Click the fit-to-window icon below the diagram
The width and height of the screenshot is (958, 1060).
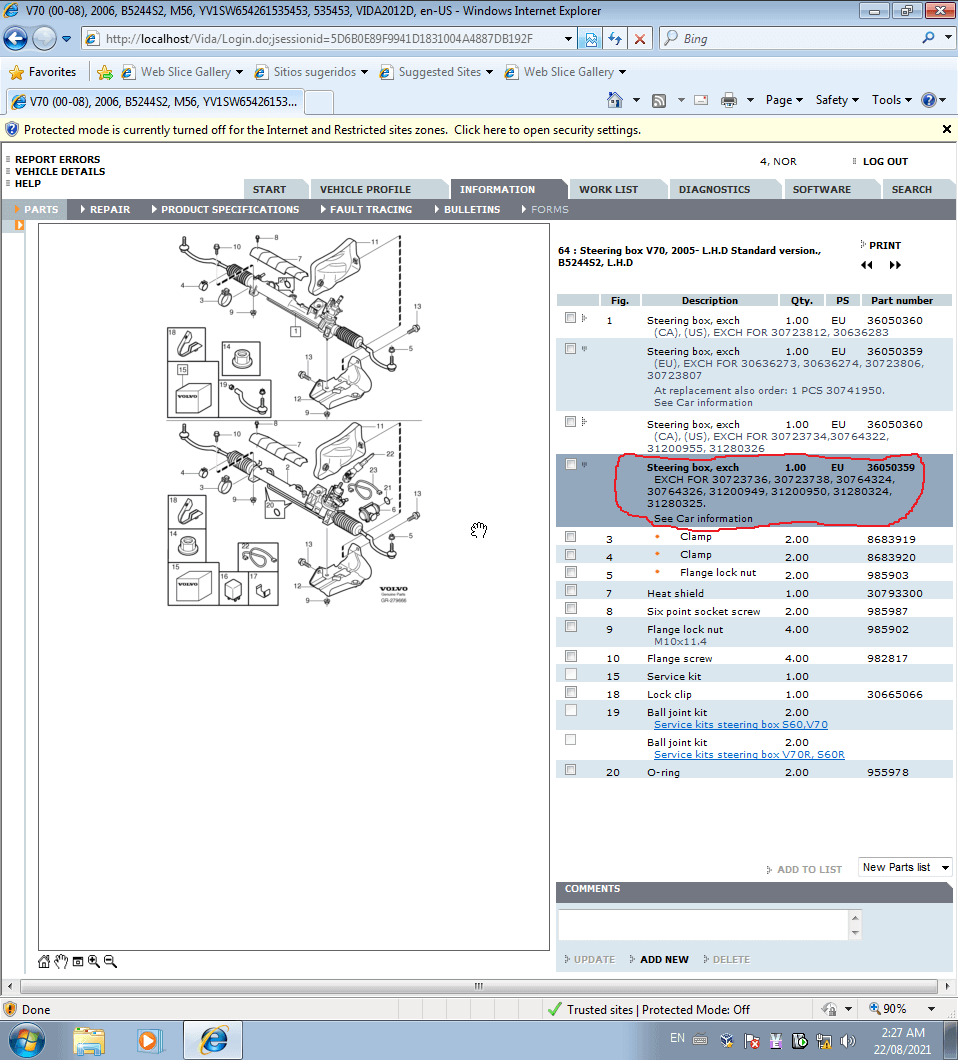pyautogui.click(x=77, y=961)
